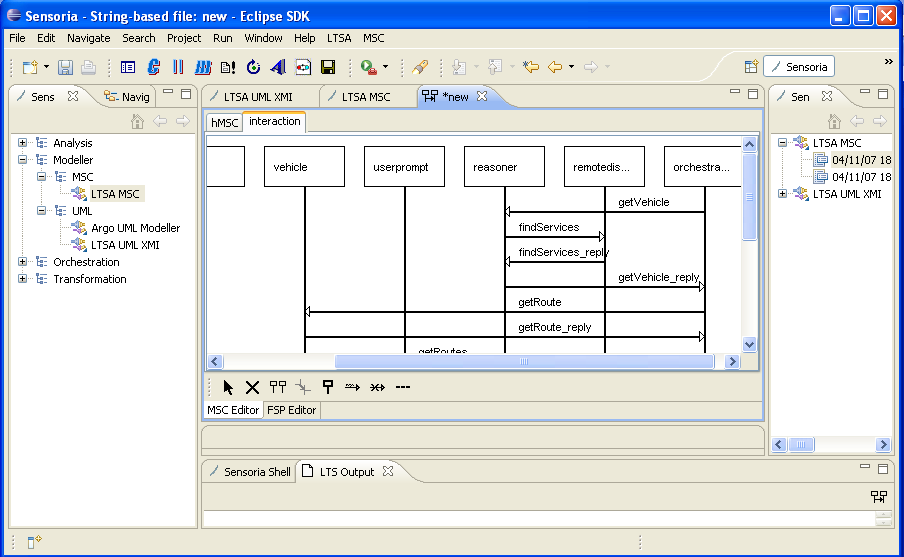Click the green Run external tools icon

pos(368,67)
